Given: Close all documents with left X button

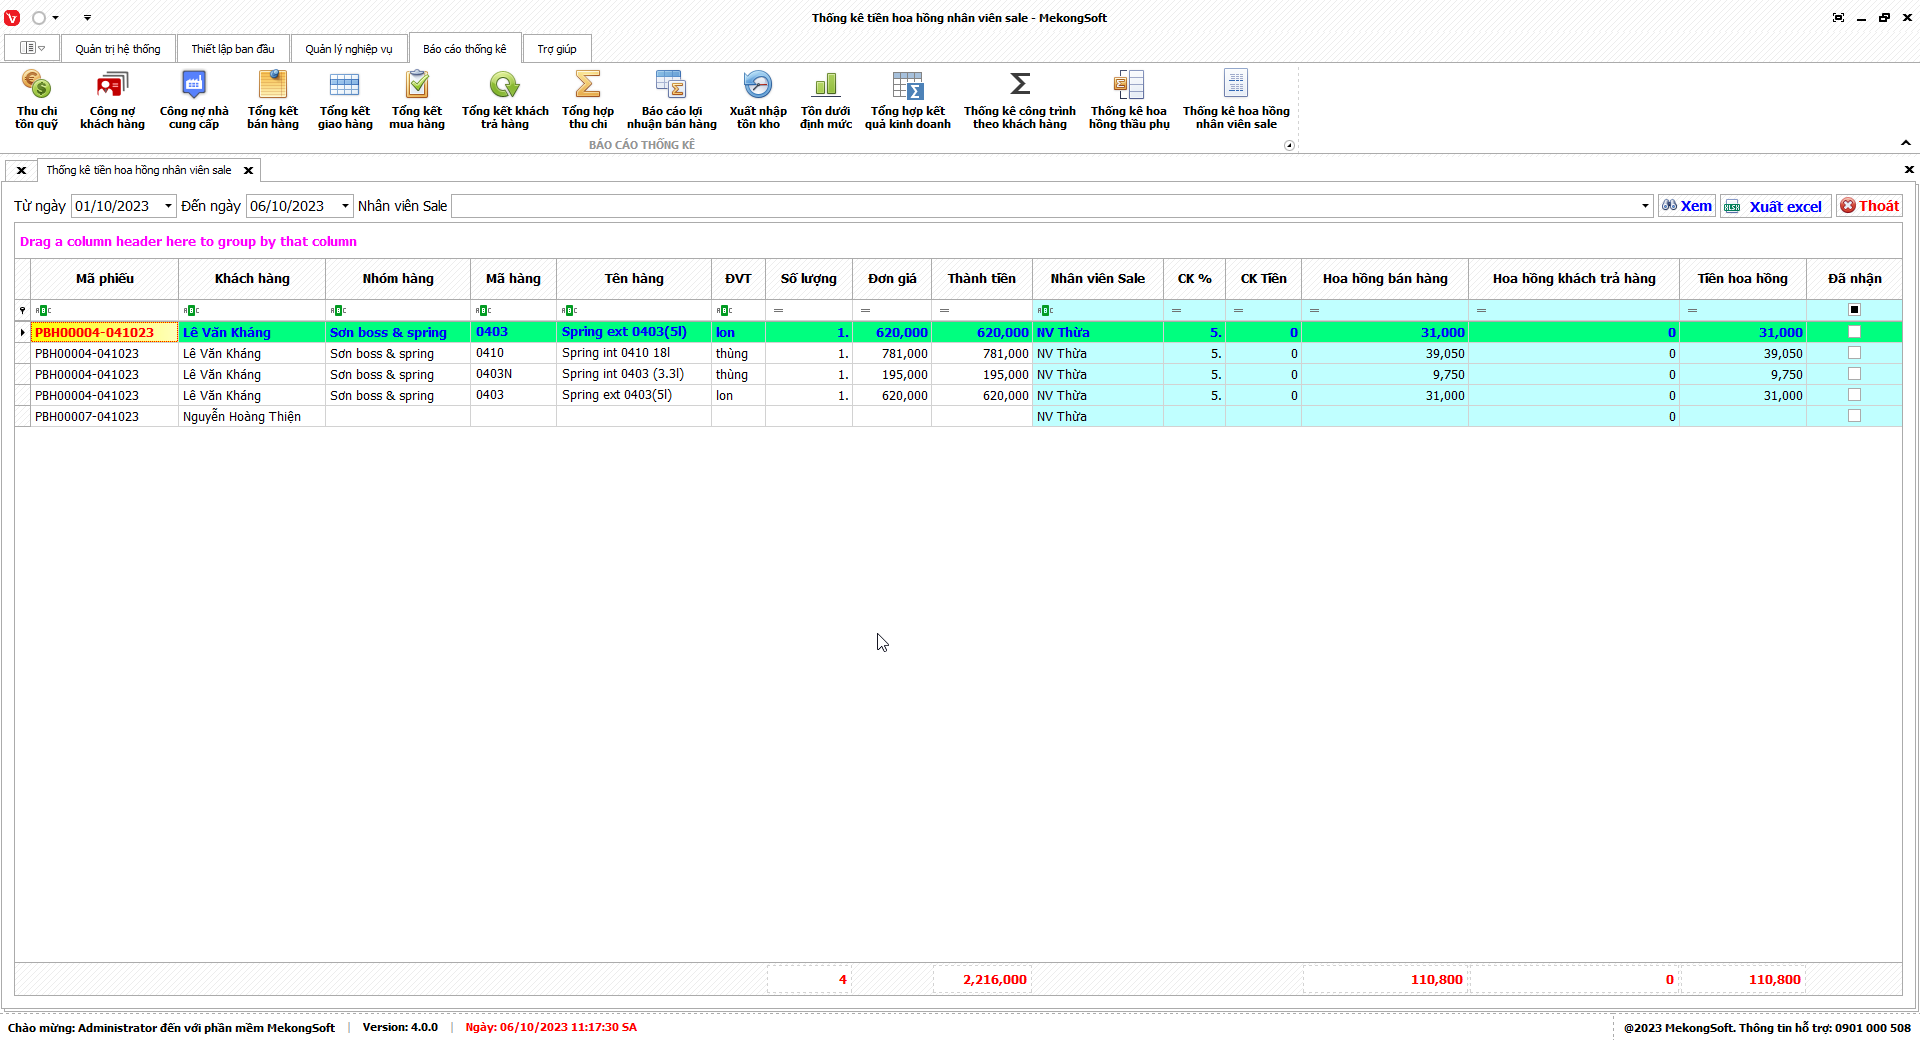Looking at the screenshot, I should (x=21, y=171).
